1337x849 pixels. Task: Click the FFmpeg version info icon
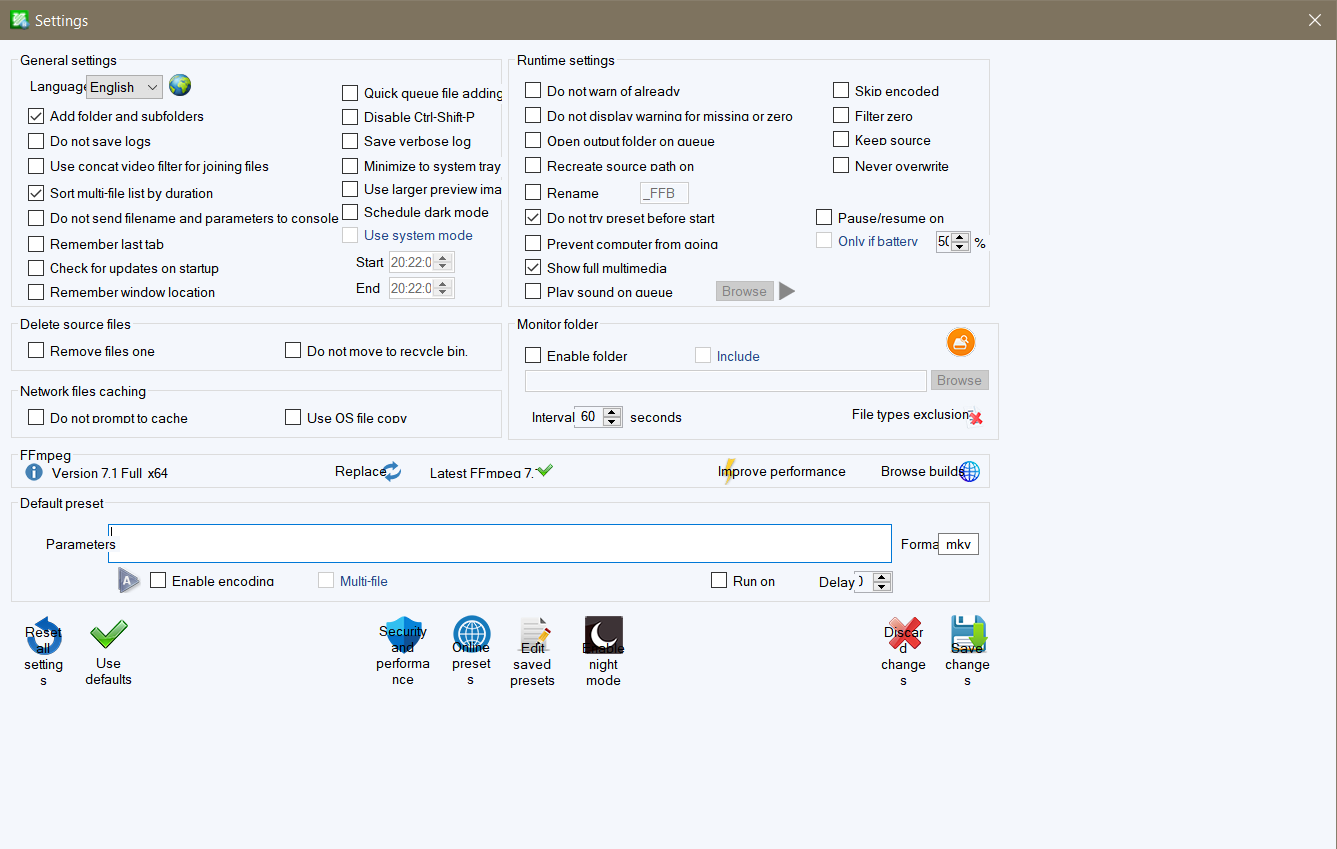click(x=34, y=472)
